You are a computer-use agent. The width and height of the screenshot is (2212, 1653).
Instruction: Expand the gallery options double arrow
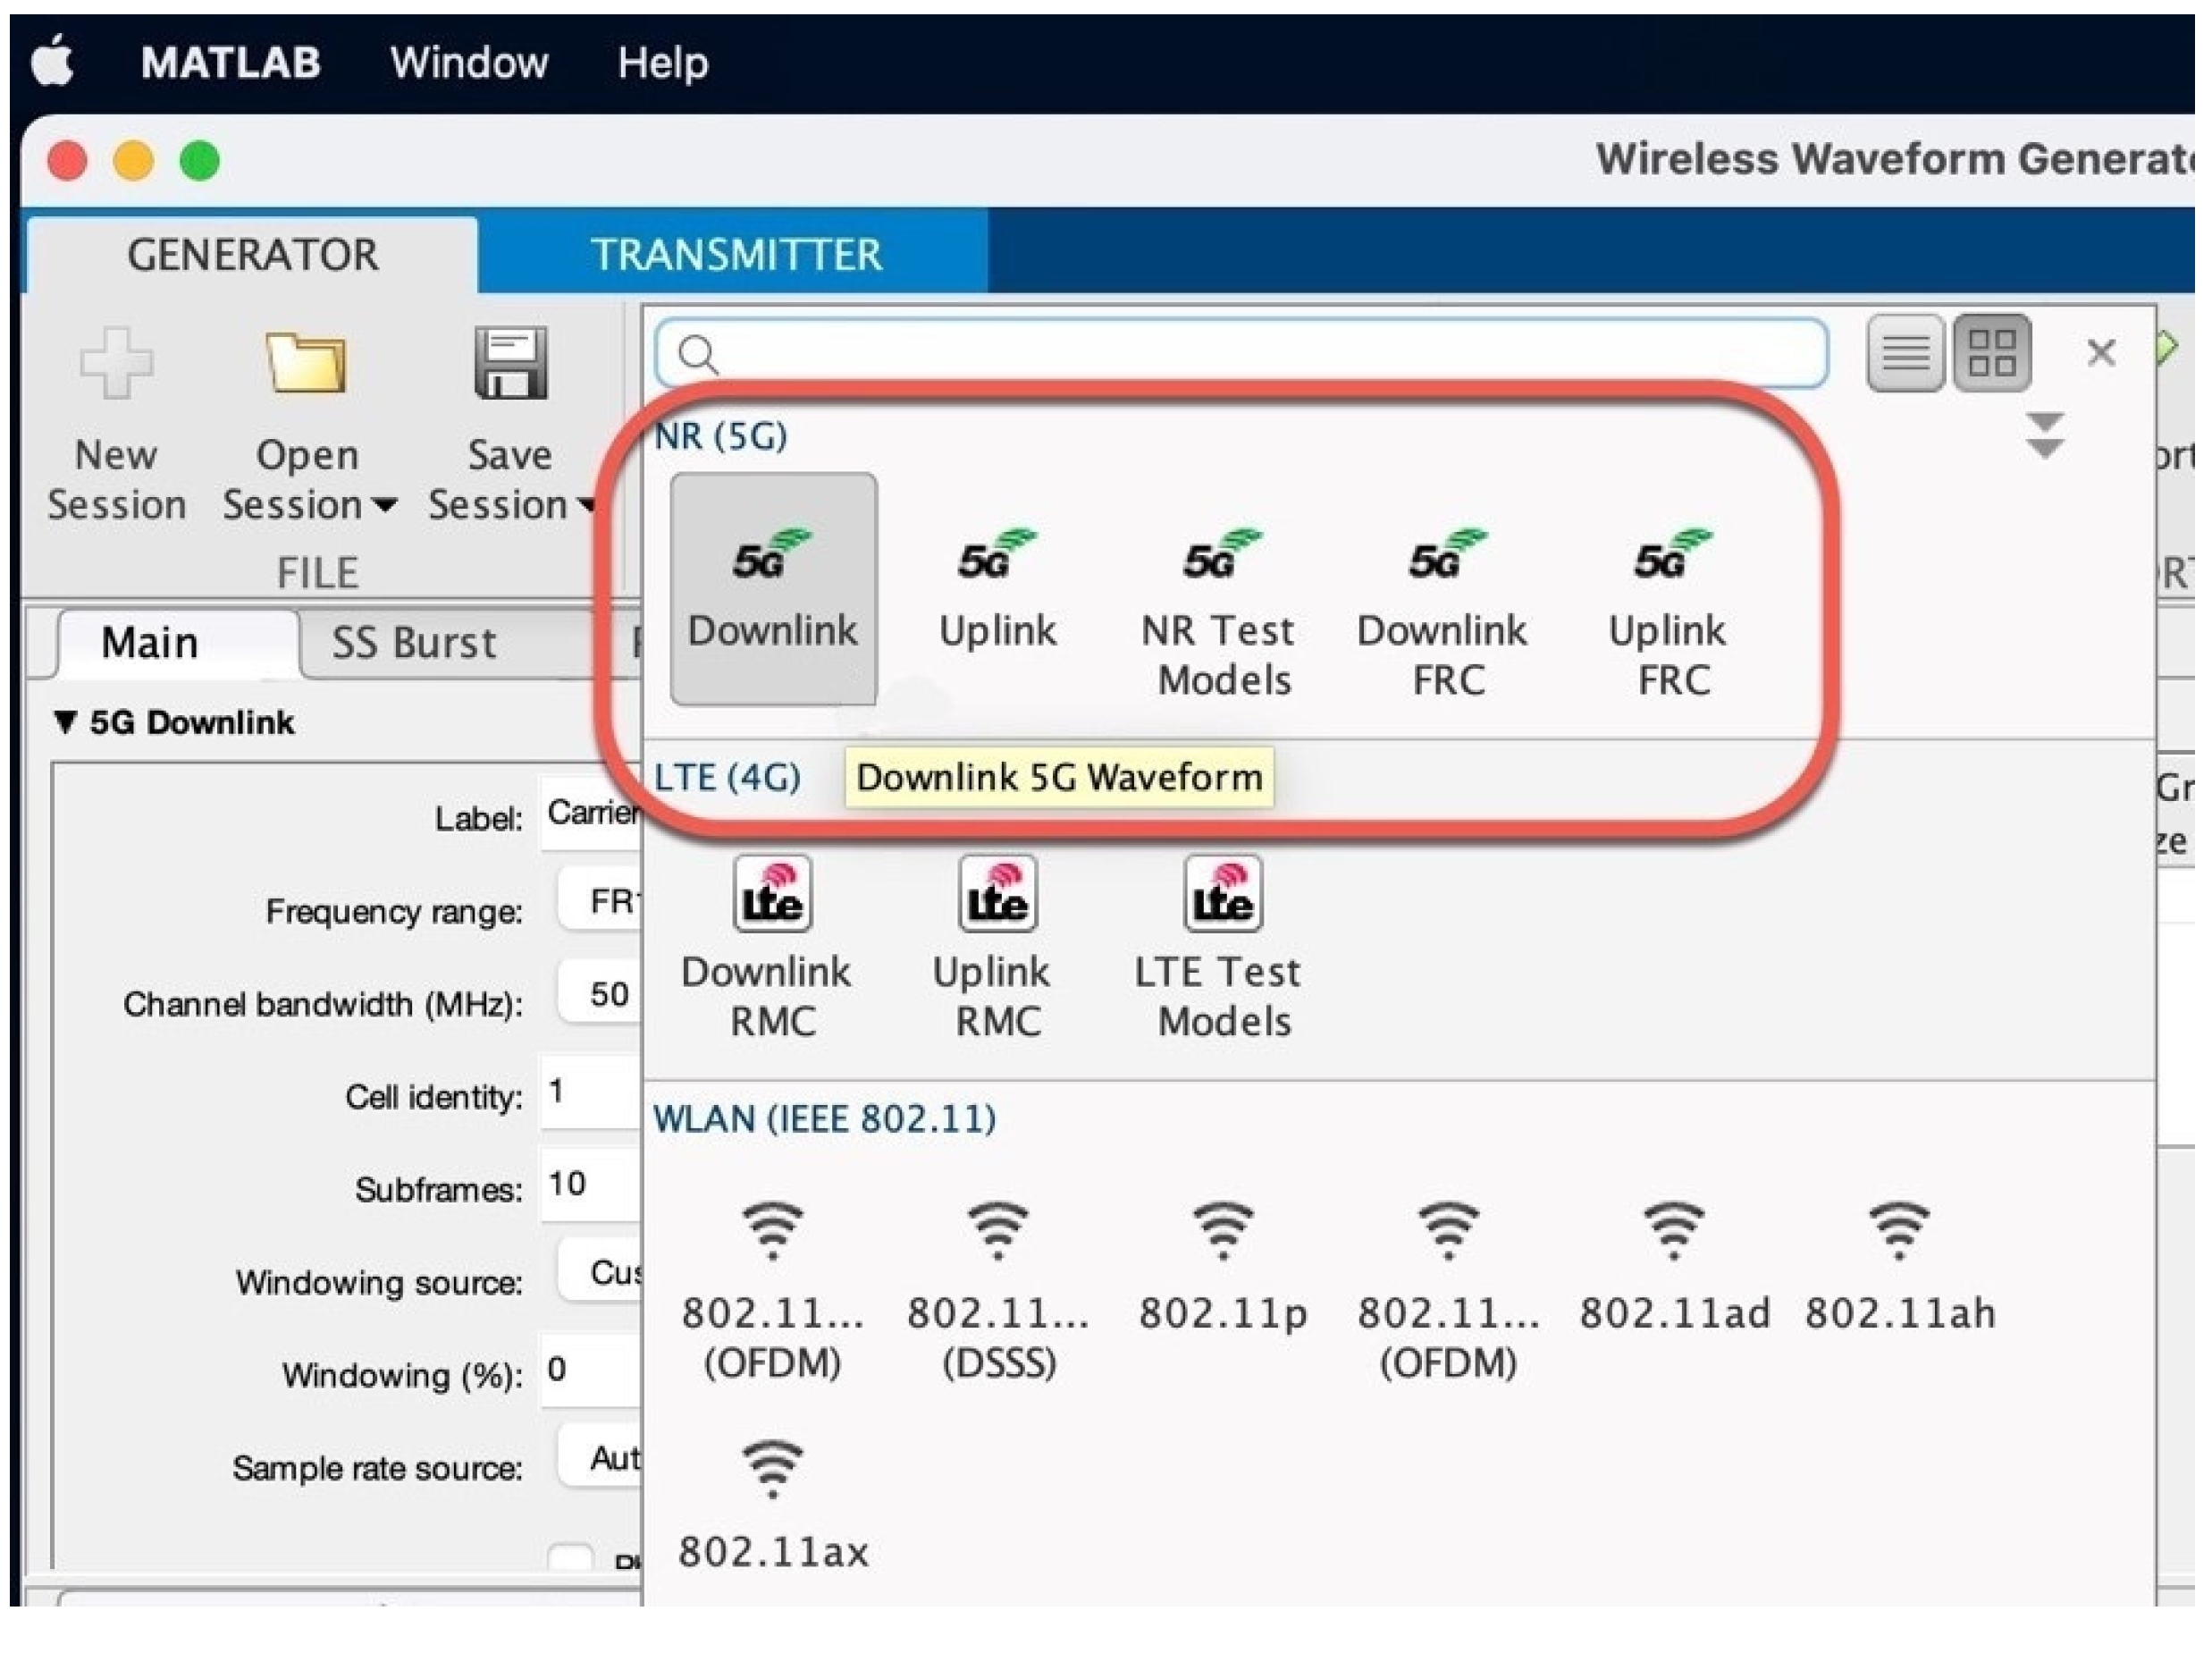[x=2044, y=435]
